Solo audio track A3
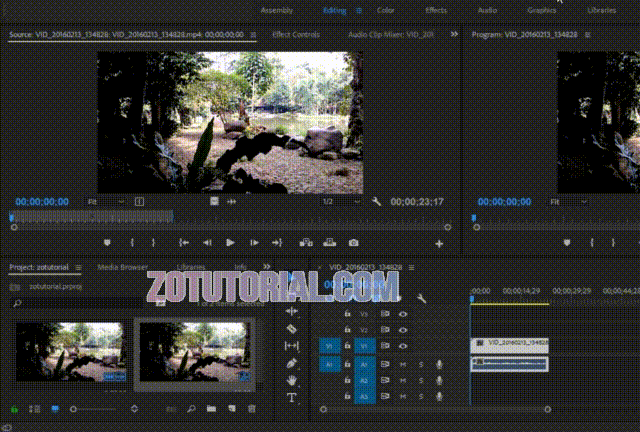Image resolution: width=640 pixels, height=432 pixels. [x=421, y=396]
